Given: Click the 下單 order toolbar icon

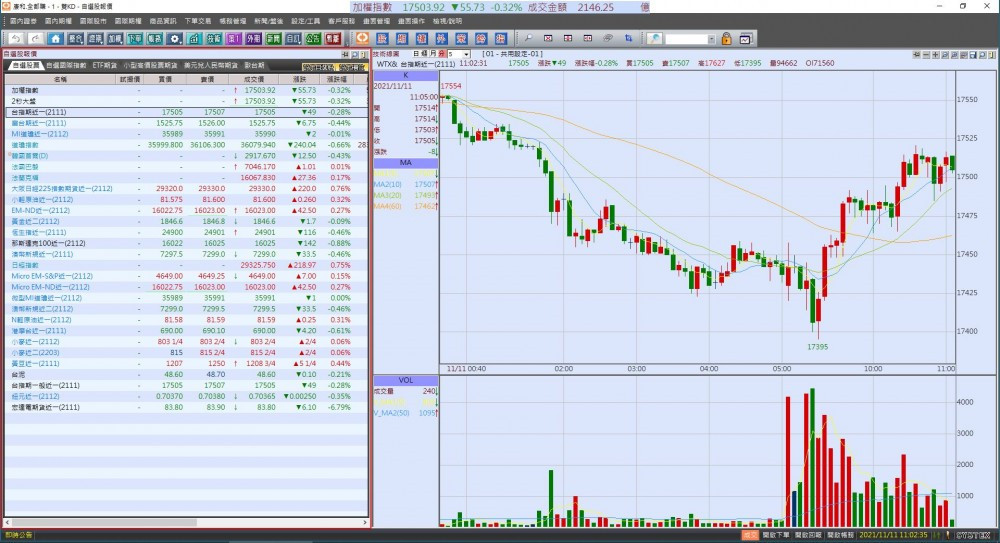Looking at the screenshot, I should click(x=135, y=38).
